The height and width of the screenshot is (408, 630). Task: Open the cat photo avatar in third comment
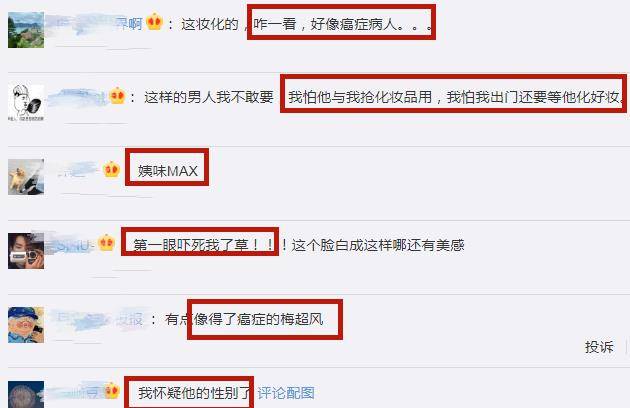(x=26, y=177)
